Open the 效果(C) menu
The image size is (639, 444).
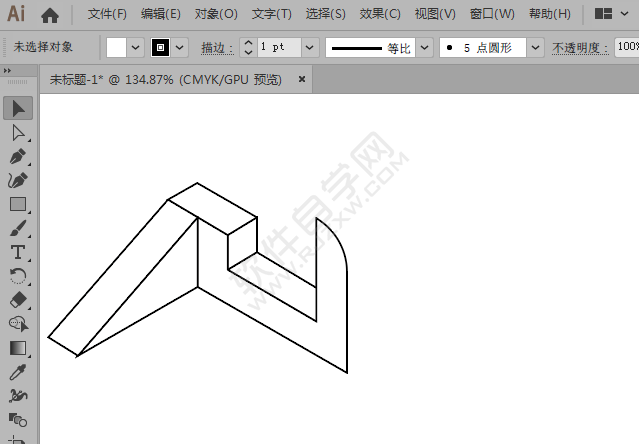[380, 14]
